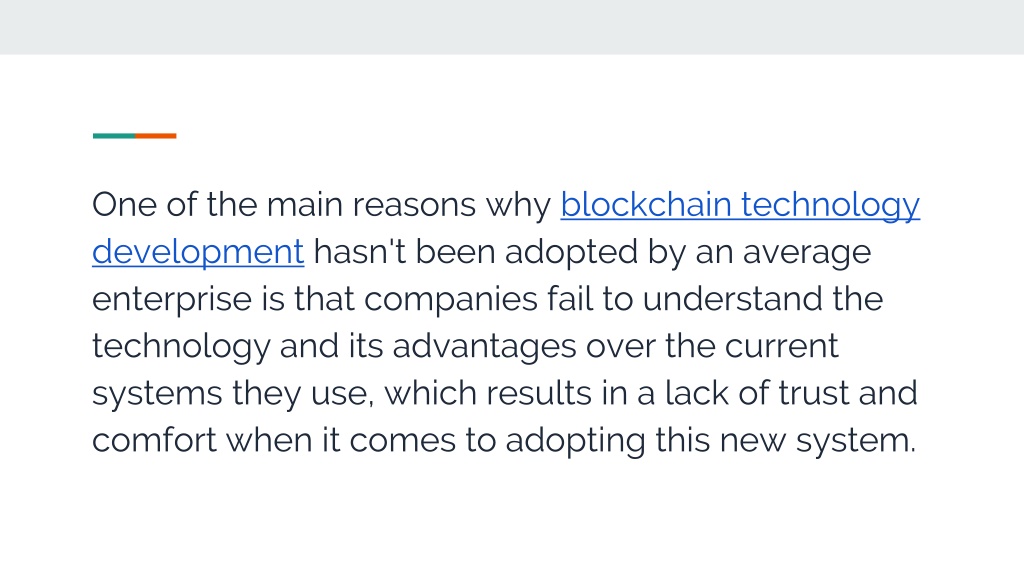The width and height of the screenshot is (1024, 576).
Task: Click the underlined 'development' link text
Action: click(x=198, y=252)
